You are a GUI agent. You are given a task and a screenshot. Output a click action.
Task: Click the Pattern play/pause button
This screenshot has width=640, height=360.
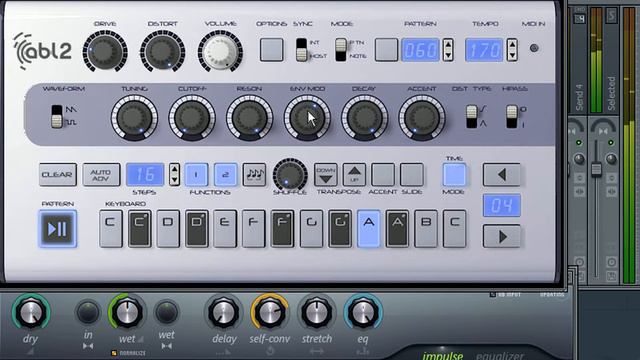[58, 229]
